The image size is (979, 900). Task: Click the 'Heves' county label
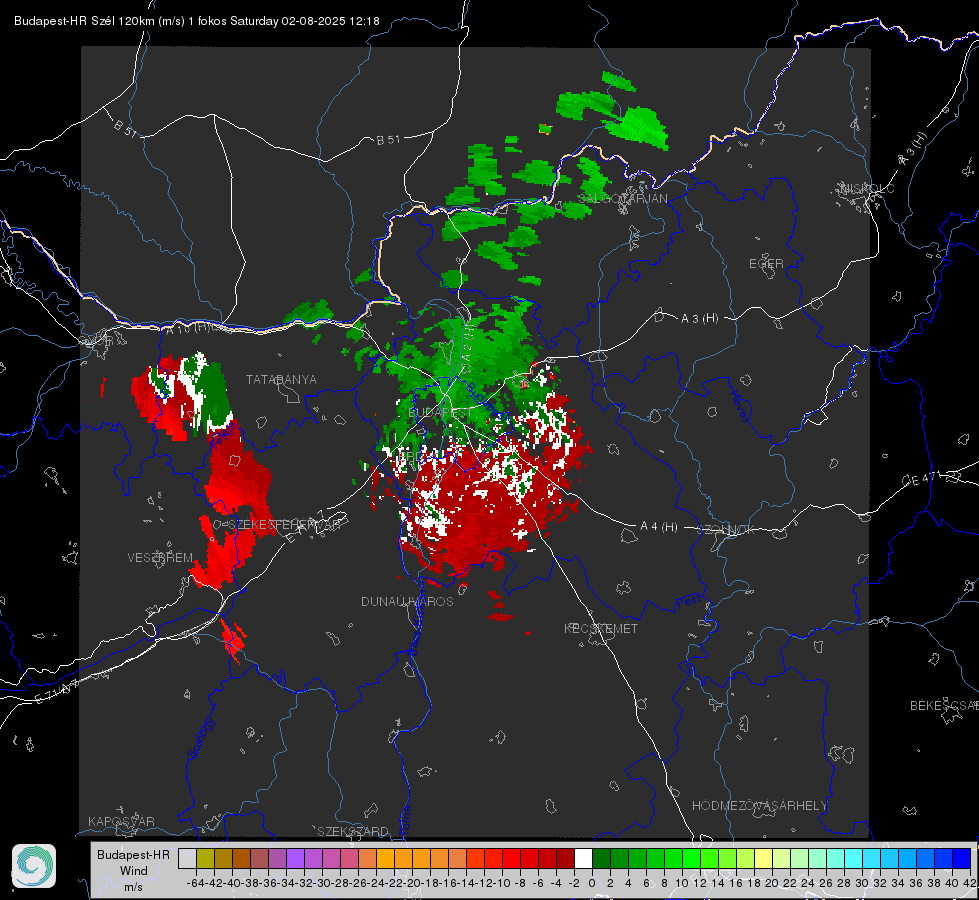[x=740, y=407]
